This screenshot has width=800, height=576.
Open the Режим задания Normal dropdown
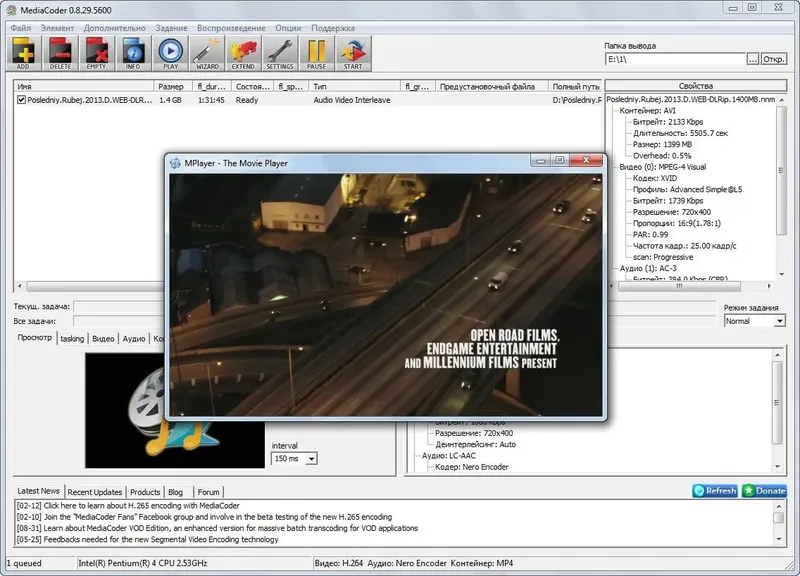(780, 321)
